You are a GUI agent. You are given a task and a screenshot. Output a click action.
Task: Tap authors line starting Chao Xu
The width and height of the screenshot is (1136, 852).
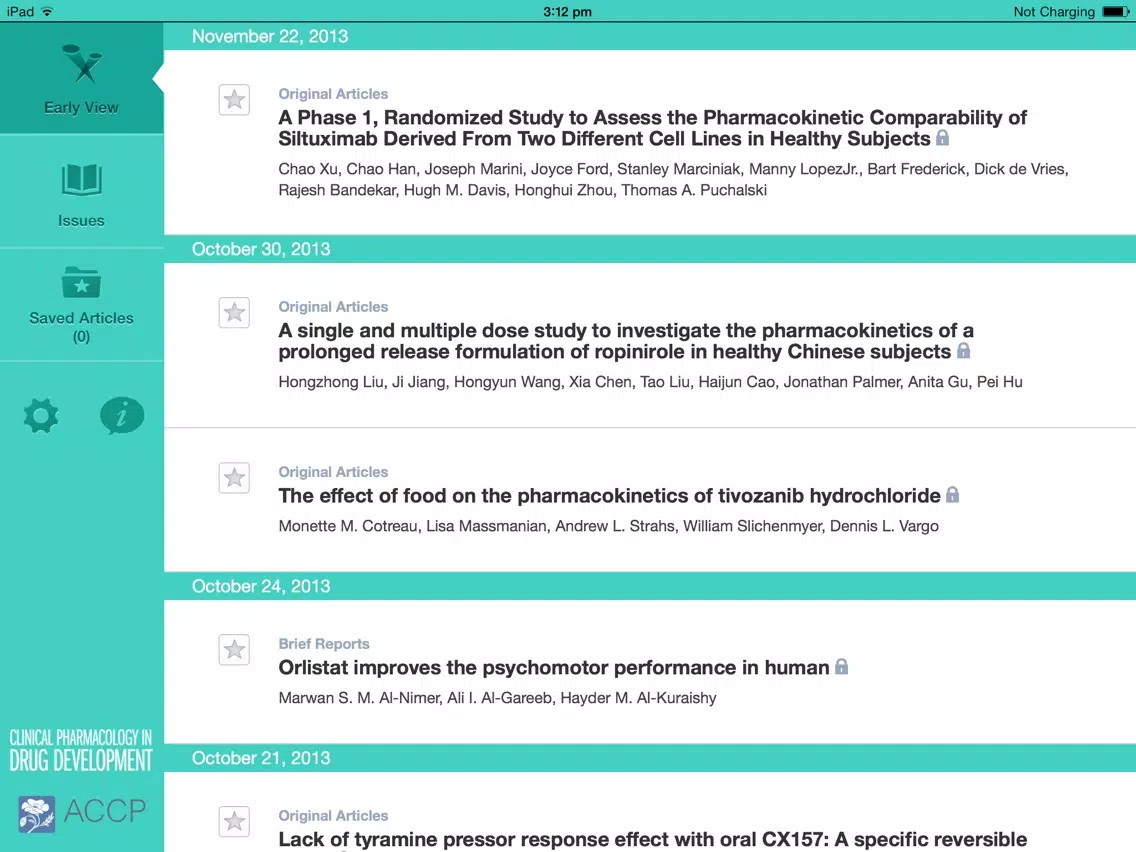click(x=673, y=180)
